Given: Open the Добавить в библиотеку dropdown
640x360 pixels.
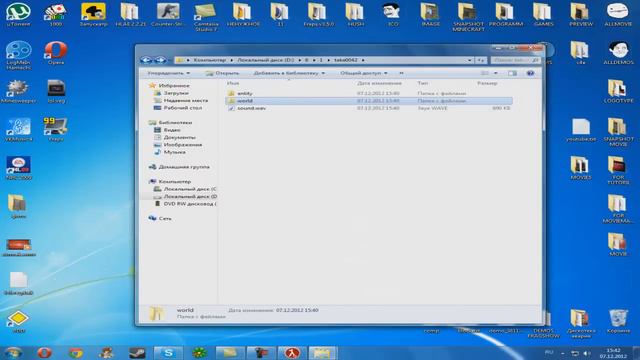Looking at the screenshot, I should click(289, 73).
